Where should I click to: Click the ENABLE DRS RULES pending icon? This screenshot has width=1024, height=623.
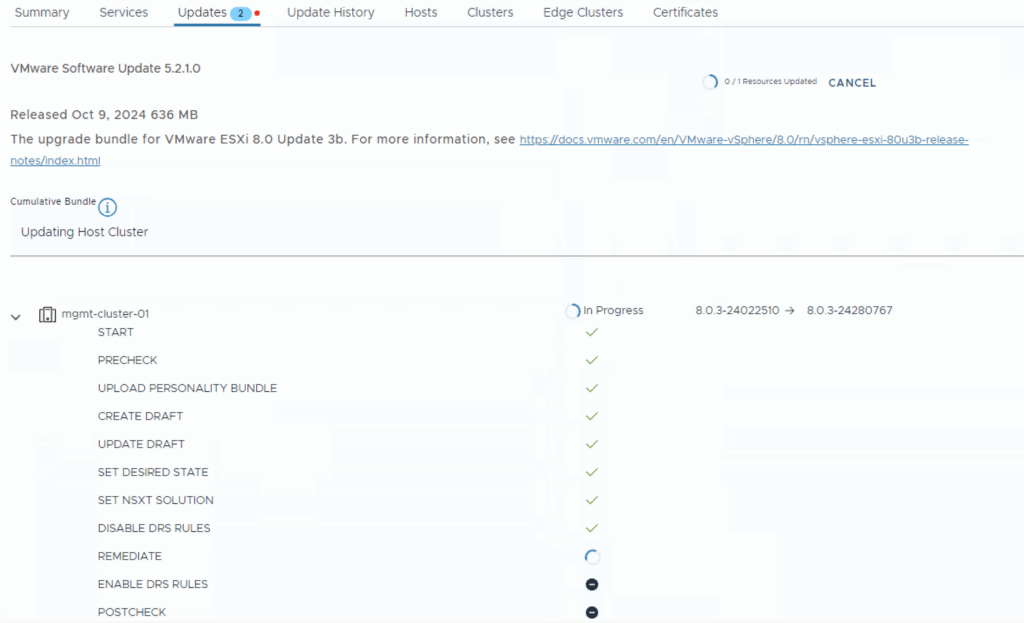pyautogui.click(x=592, y=585)
